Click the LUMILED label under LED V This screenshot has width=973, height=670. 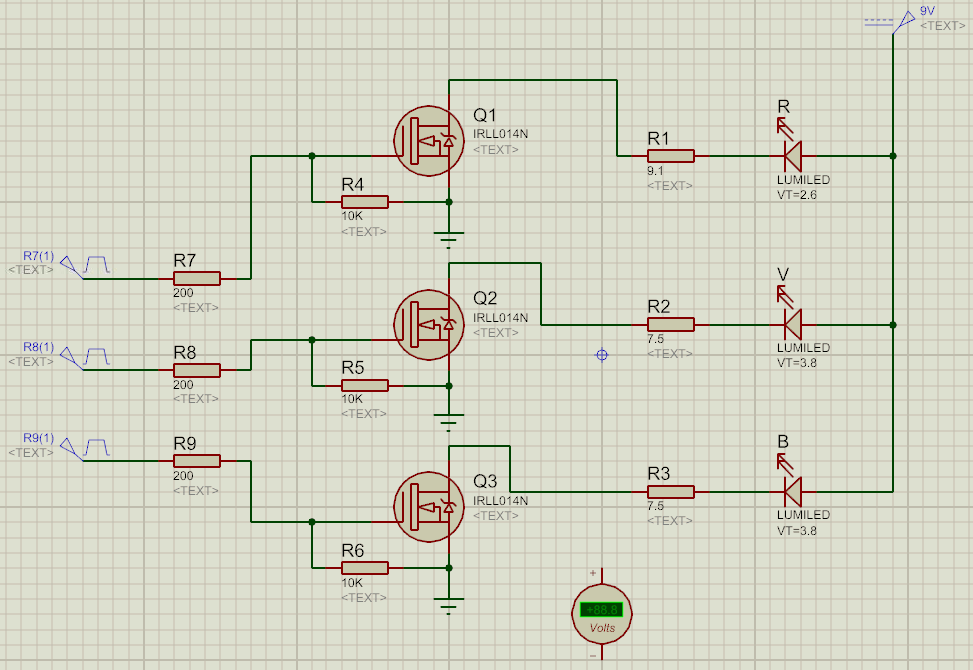coord(804,348)
